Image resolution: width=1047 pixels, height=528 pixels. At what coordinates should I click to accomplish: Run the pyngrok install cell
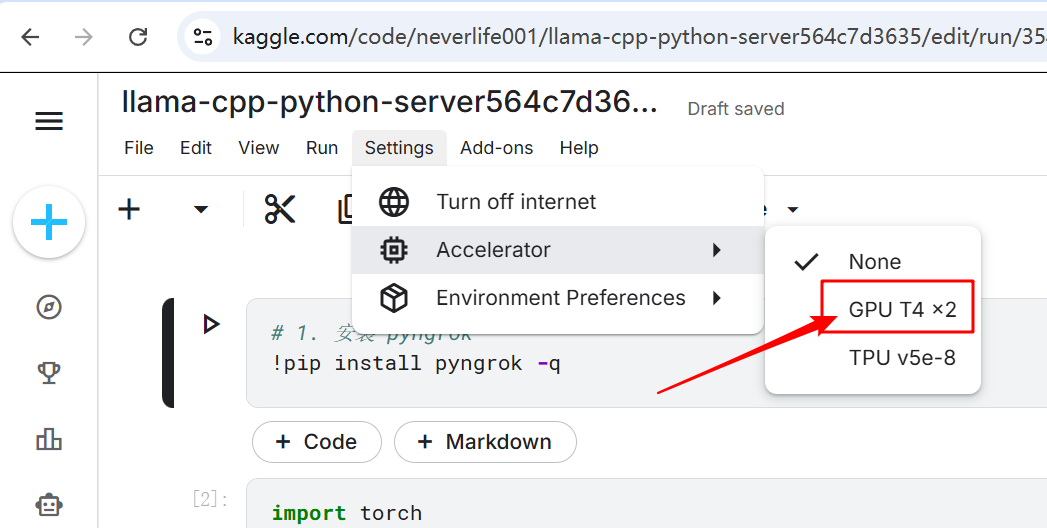pyautogui.click(x=212, y=325)
